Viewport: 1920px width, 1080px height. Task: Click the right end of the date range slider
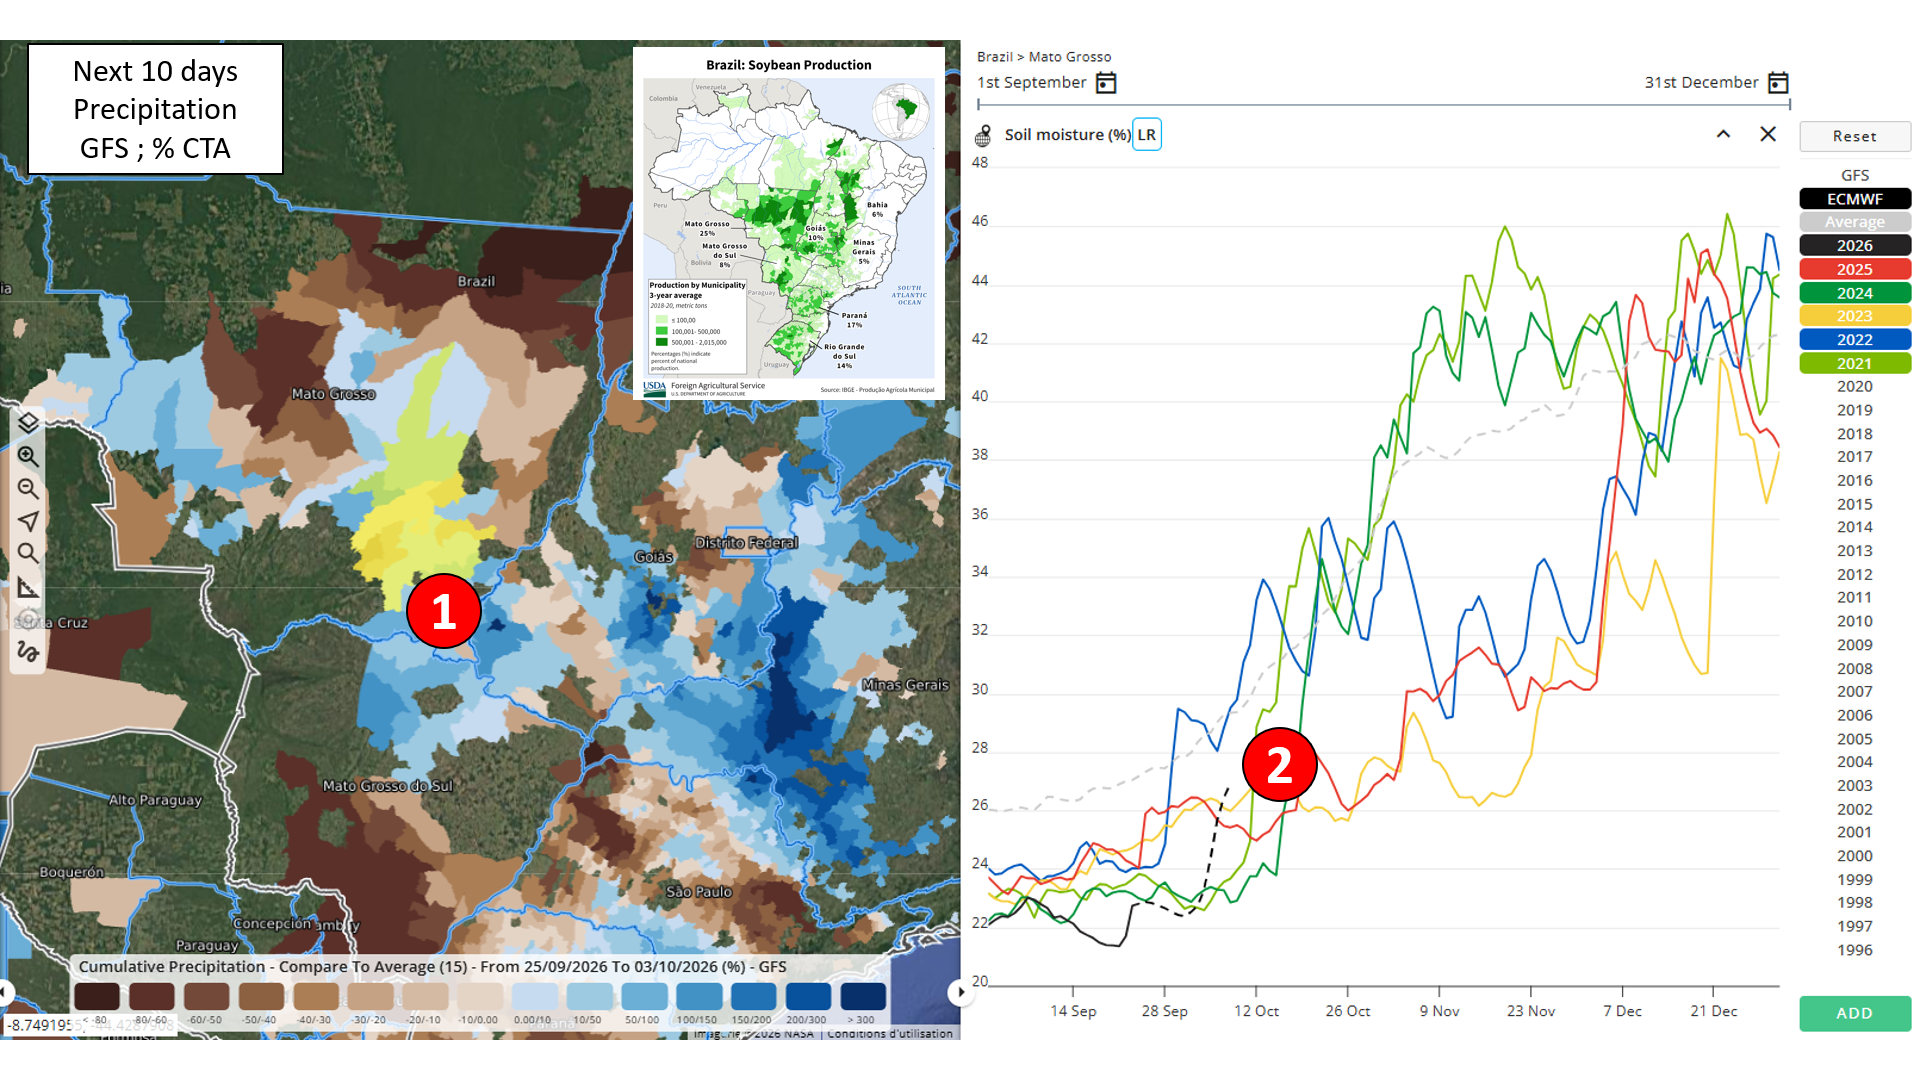[x=1789, y=104]
